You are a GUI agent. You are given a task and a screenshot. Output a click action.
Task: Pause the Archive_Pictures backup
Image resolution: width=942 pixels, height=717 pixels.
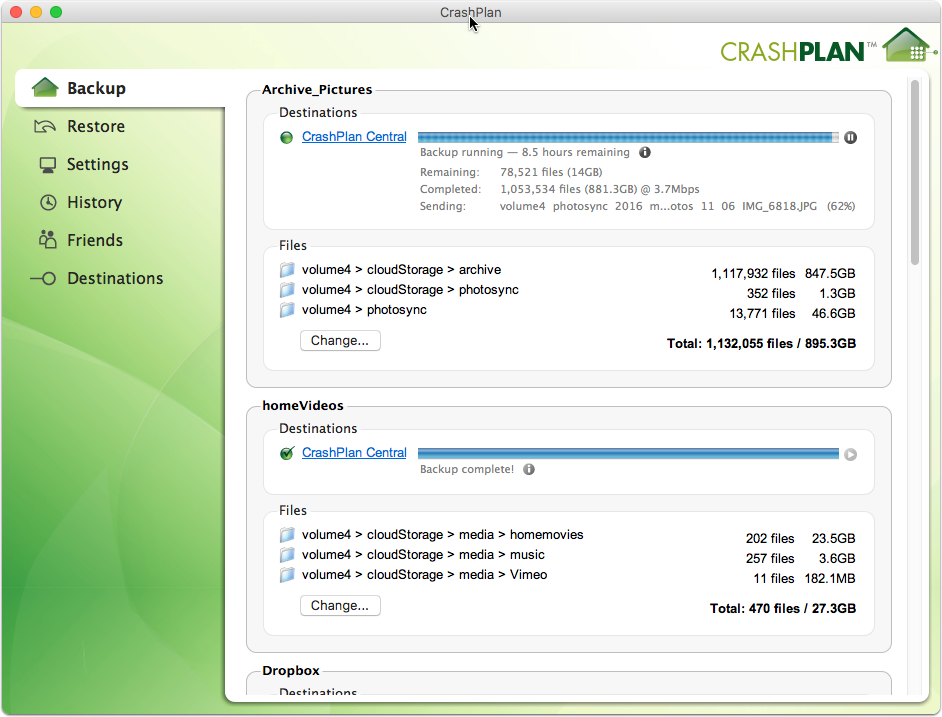[850, 138]
